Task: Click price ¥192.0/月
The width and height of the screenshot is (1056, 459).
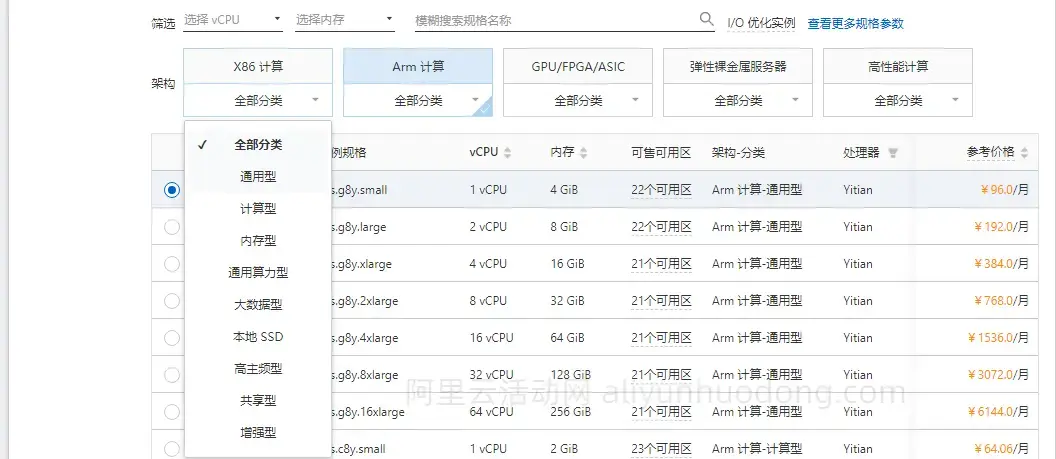Action: [x=1001, y=227]
